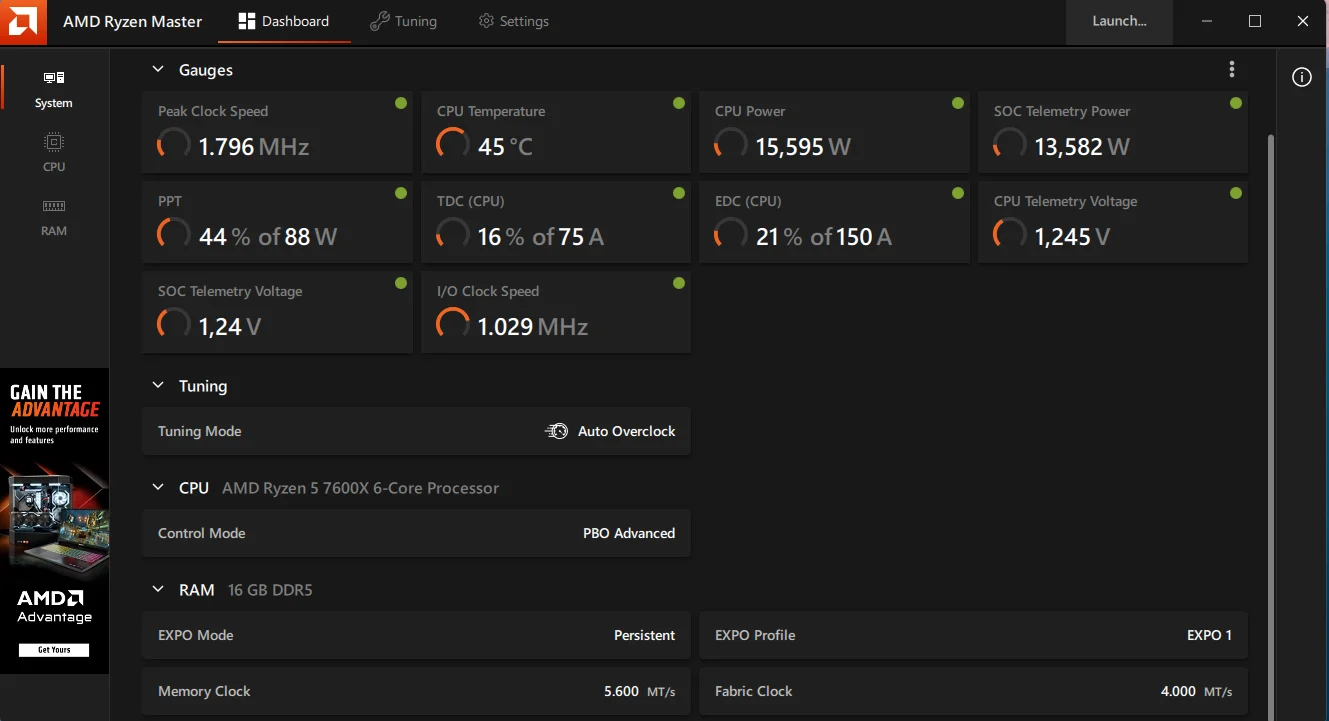Click the PPT gauge dial
1329x721 pixels.
(174, 235)
